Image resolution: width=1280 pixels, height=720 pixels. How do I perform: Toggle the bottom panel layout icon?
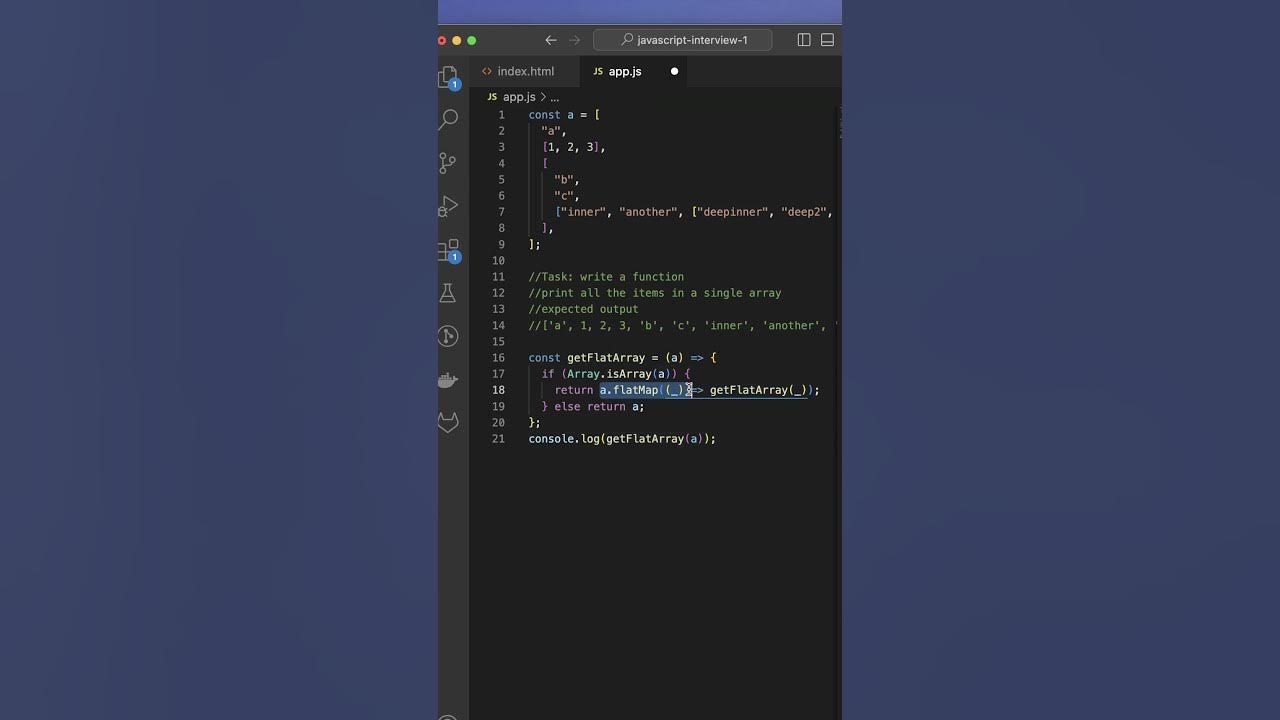pos(827,40)
